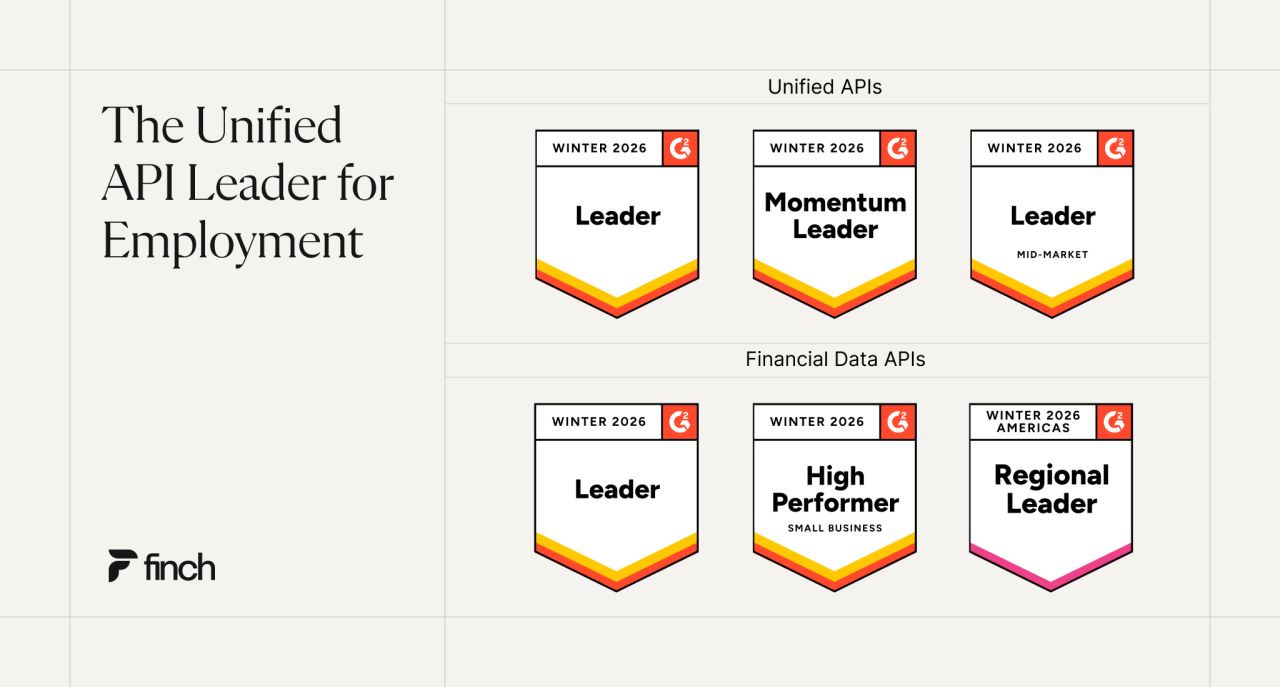Select the Regional Leader Americas badge
Screen dimensions: 1280x687
[x=1052, y=497]
